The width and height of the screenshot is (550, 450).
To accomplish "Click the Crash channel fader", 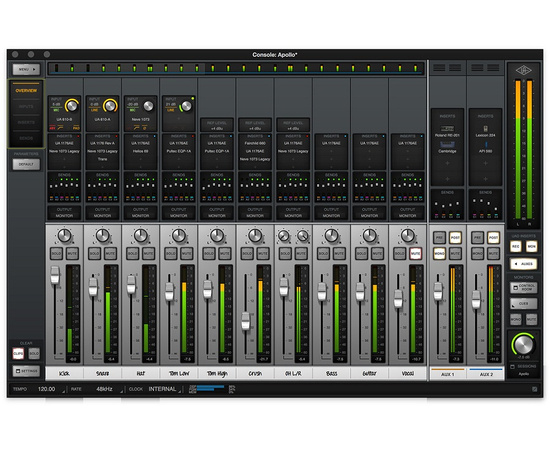I will [246, 321].
